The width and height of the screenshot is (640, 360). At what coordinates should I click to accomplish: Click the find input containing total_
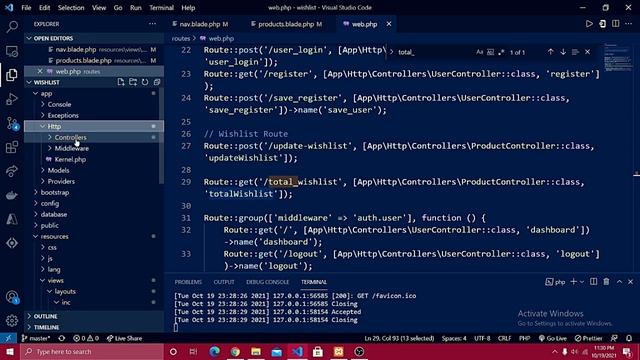pos(435,52)
